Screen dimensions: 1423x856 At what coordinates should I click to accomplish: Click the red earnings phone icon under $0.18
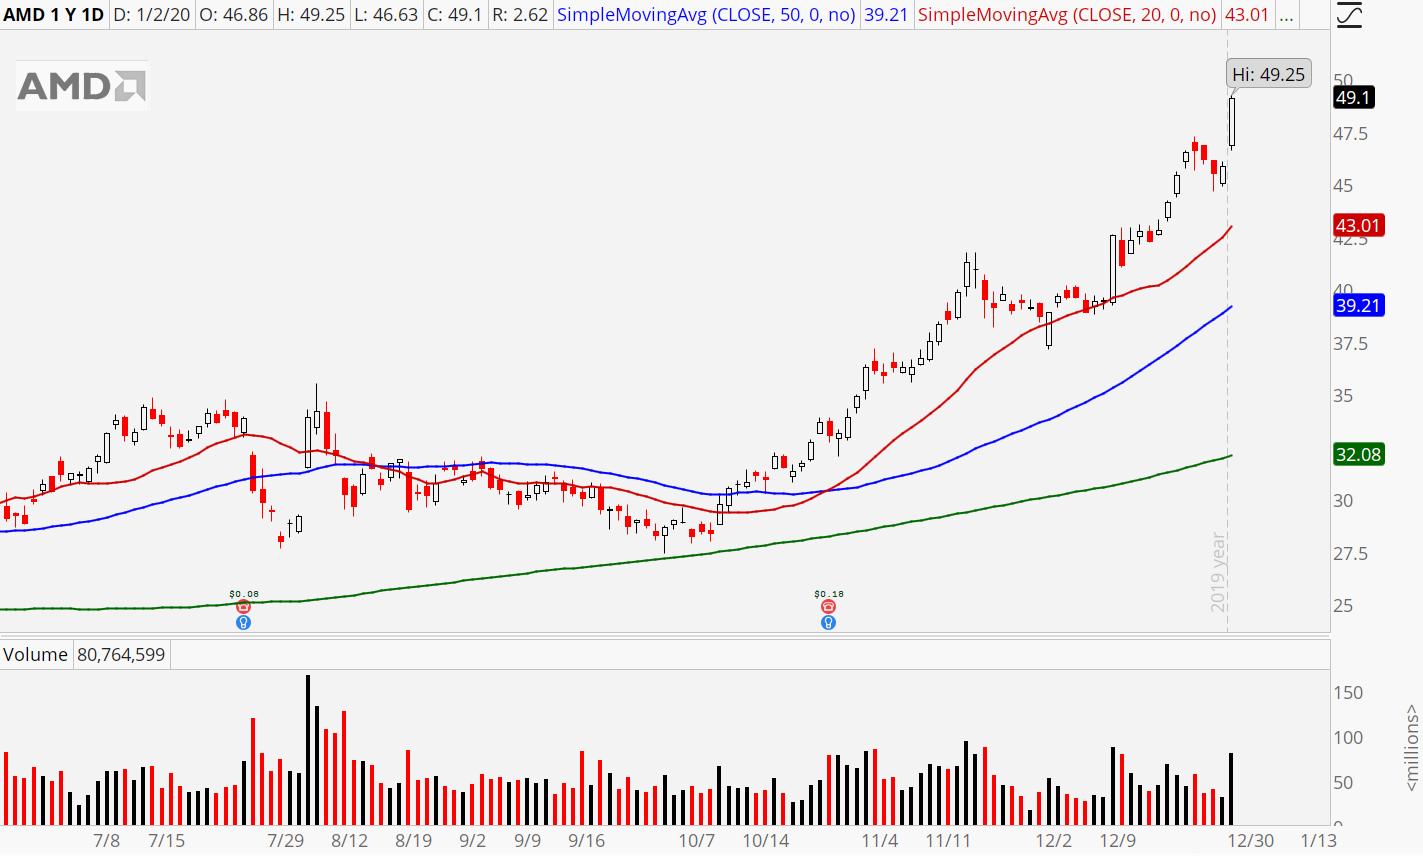828,607
